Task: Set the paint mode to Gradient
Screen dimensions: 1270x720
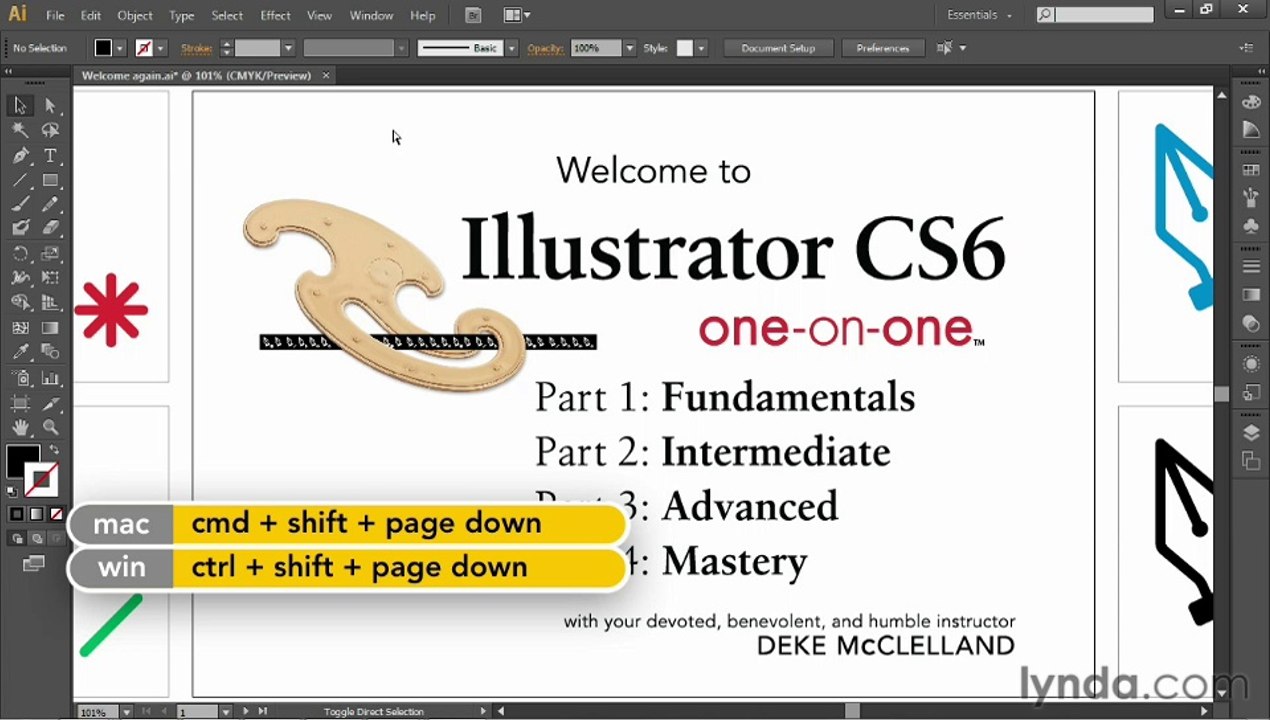Action: pyautogui.click(x=36, y=514)
